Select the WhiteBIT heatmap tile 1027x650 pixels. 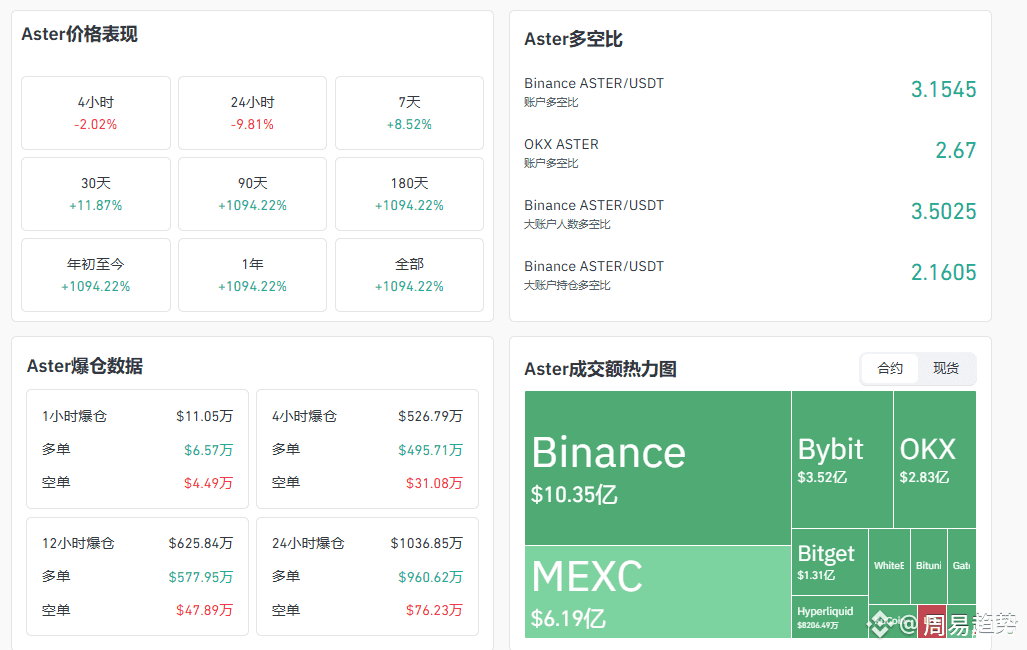(x=889, y=566)
